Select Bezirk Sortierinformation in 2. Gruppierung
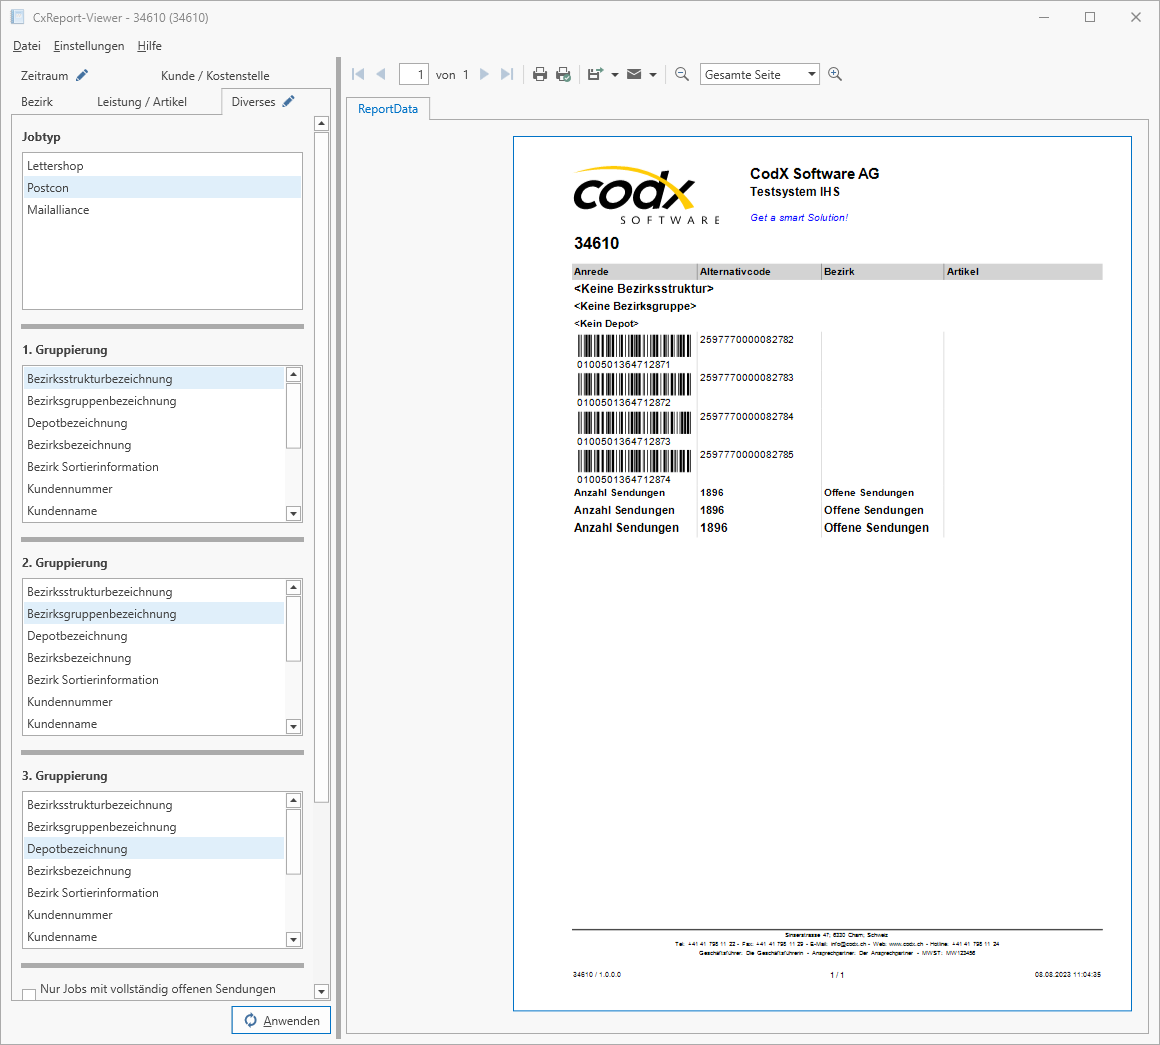This screenshot has height=1045, width=1160. (154, 680)
